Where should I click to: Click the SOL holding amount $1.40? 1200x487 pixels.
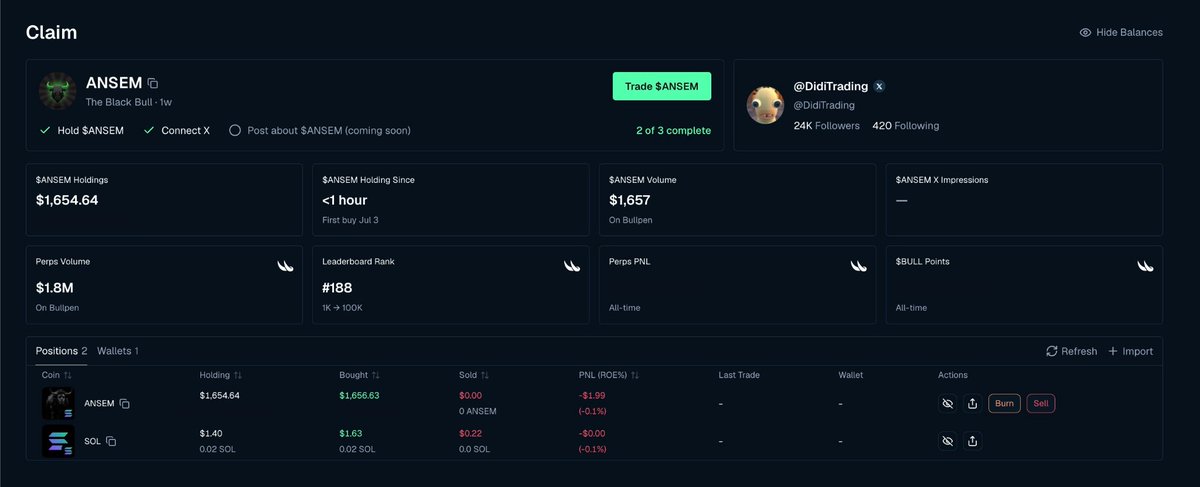tap(211, 434)
